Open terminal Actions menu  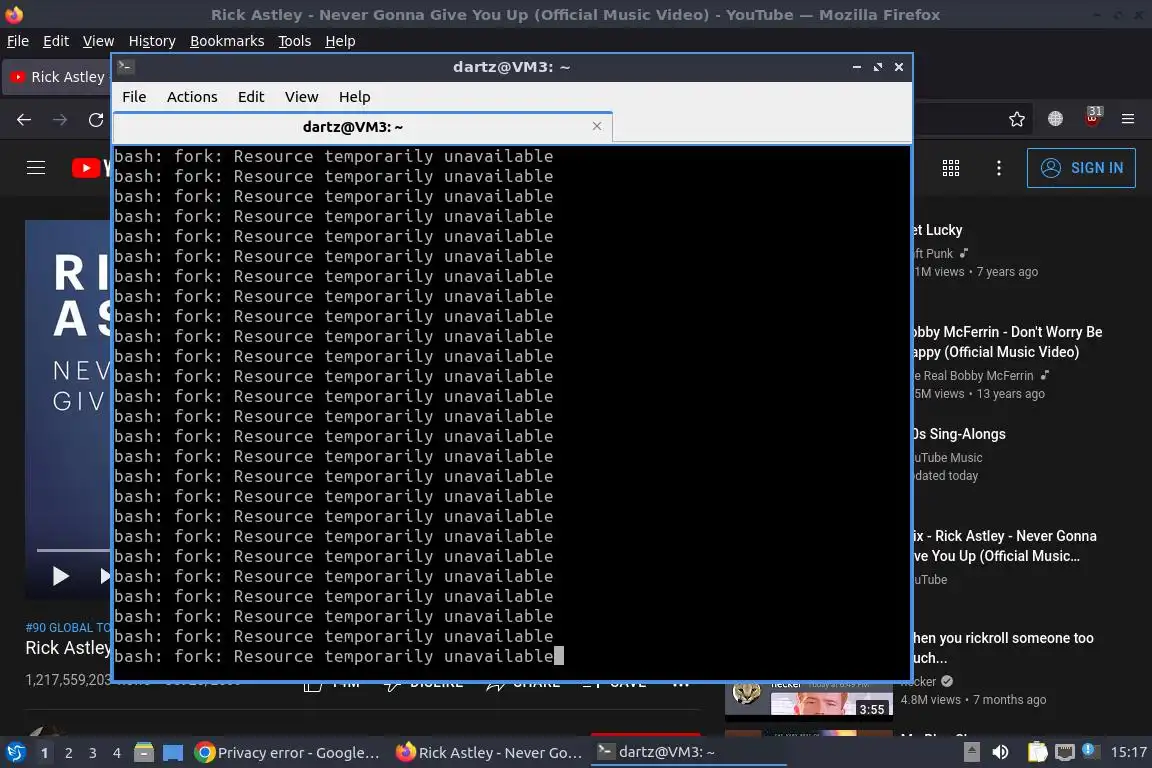click(x=192, y=97)
